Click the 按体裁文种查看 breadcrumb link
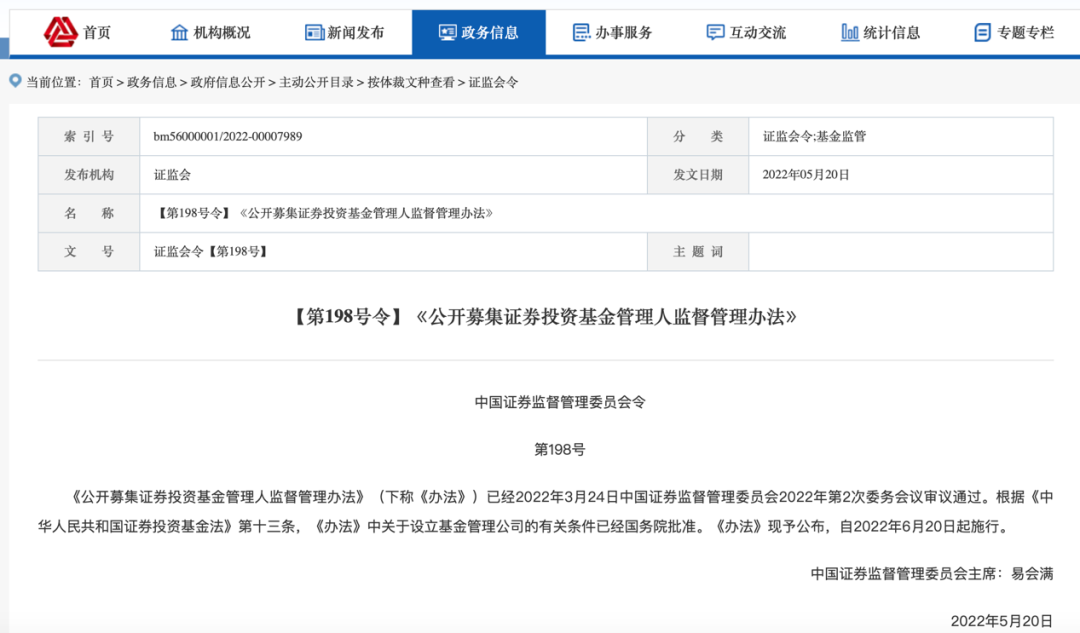Screen dimensions: 1080x633 tap(411, 83)
